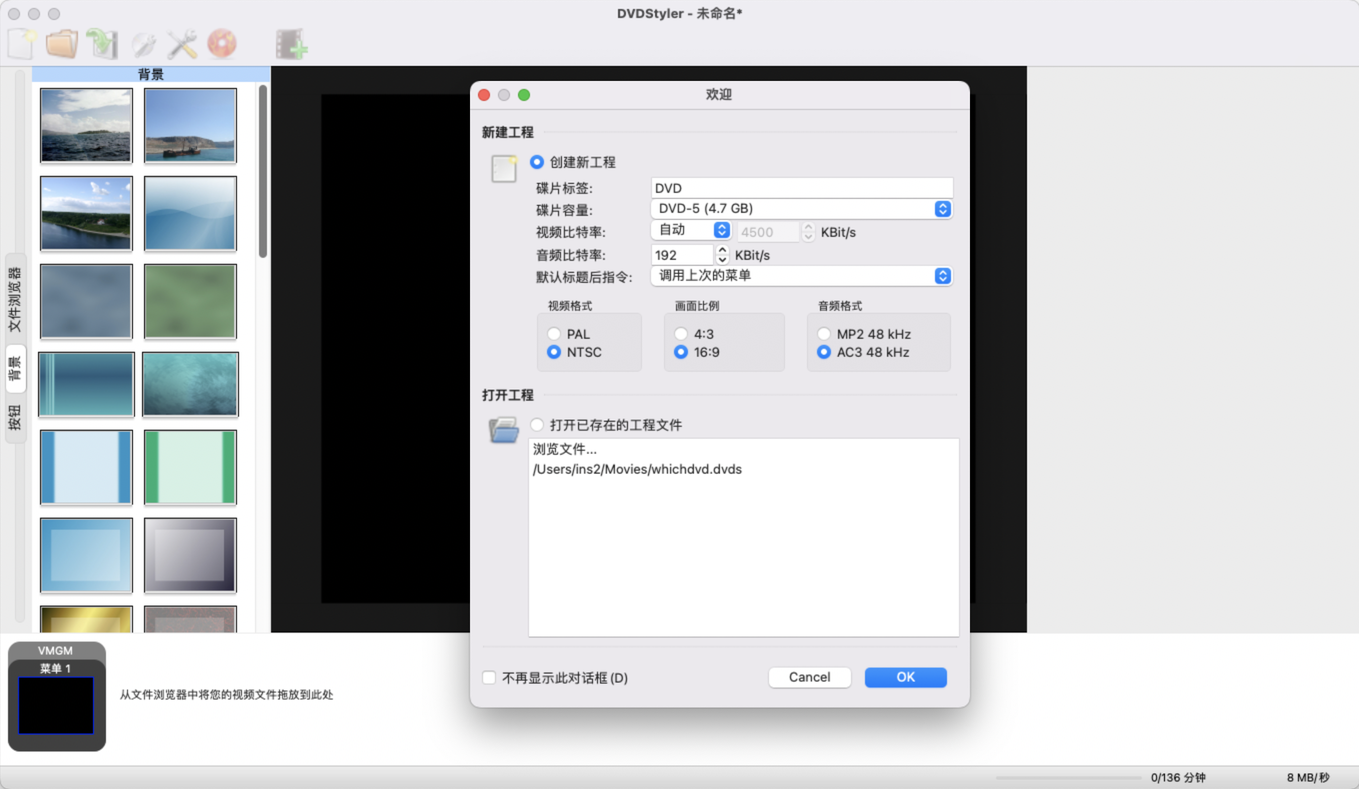The width and height of the screenshot is (1359, 789).
Task: Click the 0/136 分钟 status text
Action: (1178, 778)
